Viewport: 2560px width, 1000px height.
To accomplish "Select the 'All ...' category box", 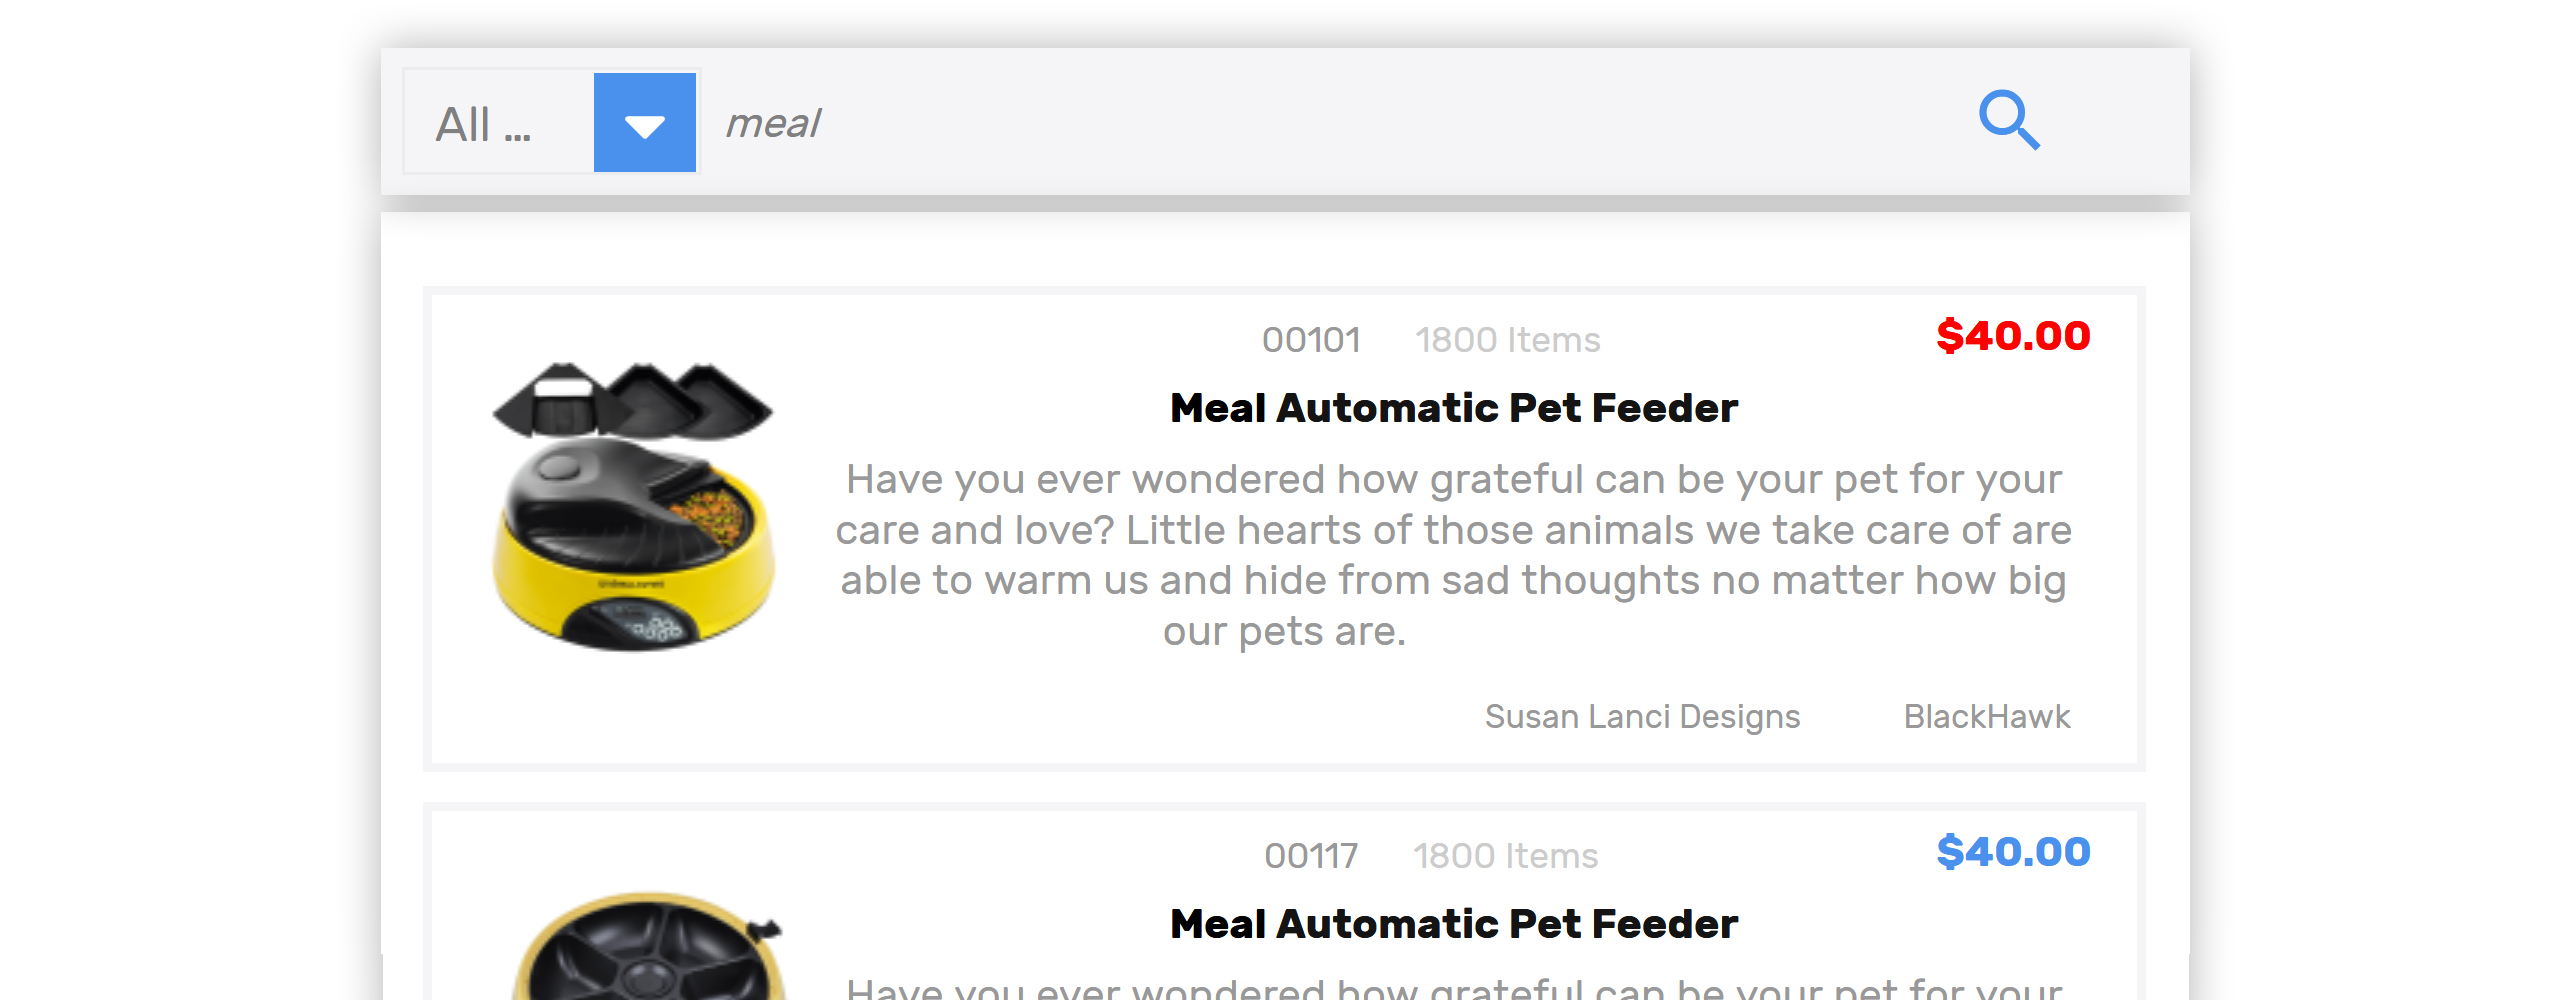I will coord(499,122).
